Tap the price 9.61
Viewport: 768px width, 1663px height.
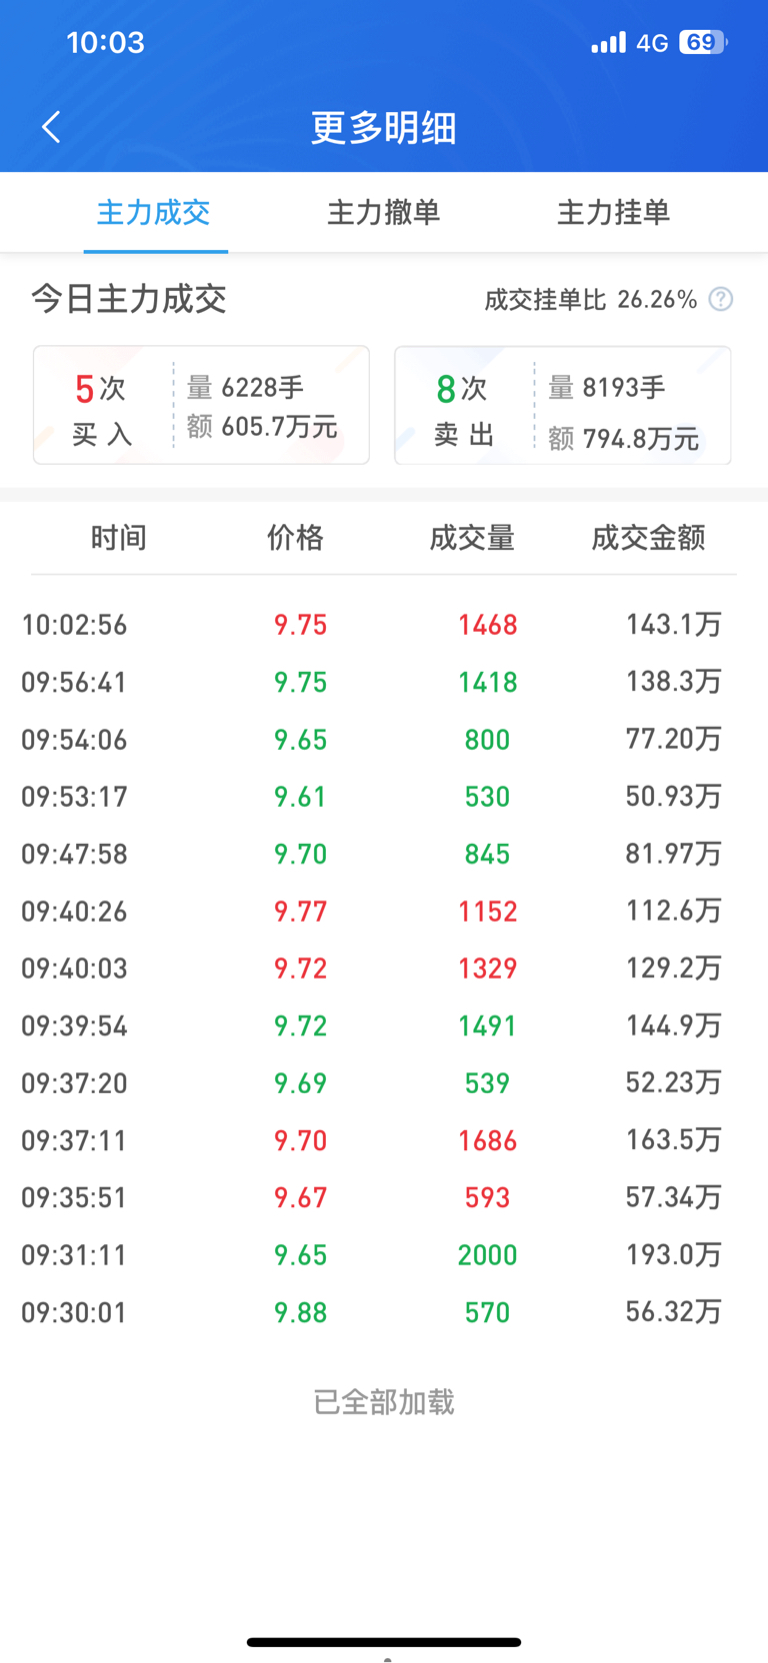pos(301,797)
